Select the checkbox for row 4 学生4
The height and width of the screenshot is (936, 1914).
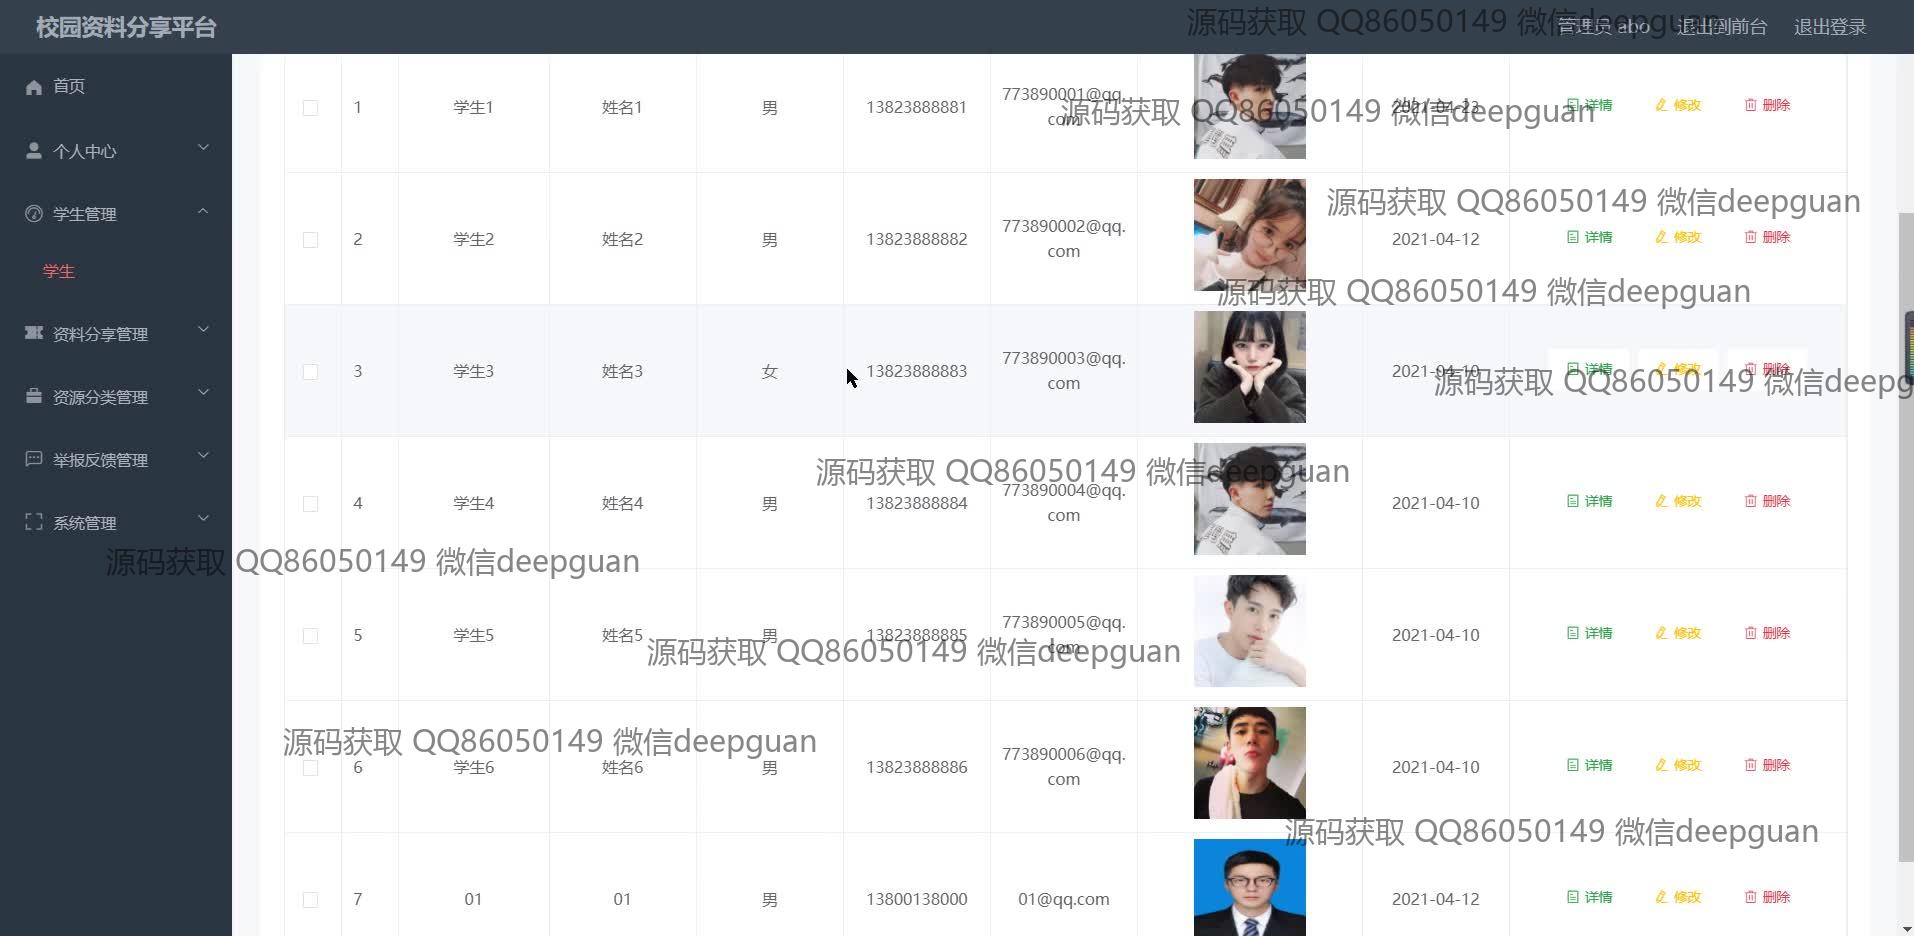(x=310, y=504)
